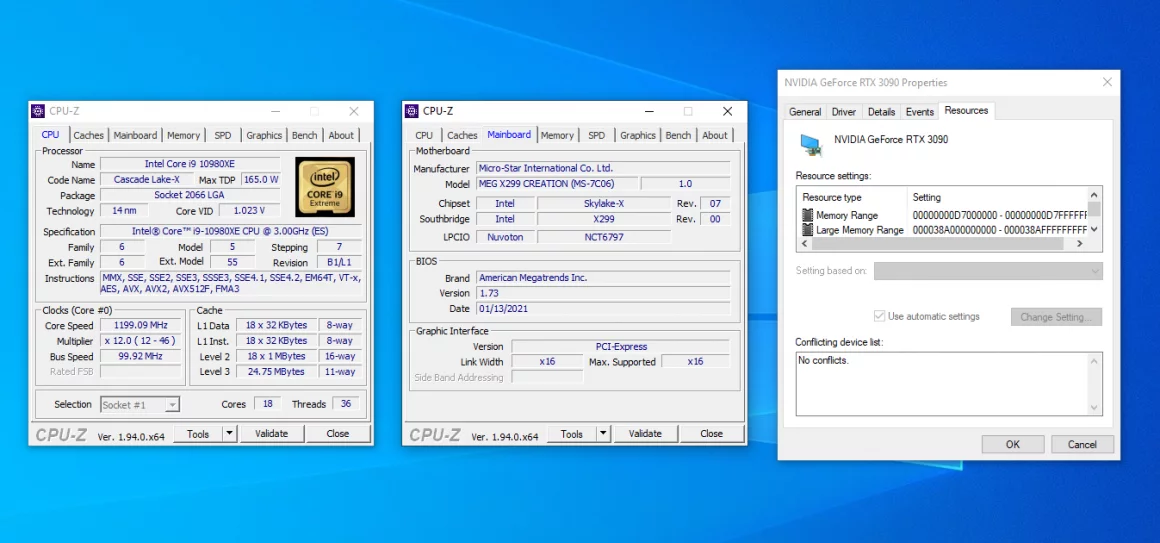Toggle the Use automatic settings checkbox

point(879,316)
